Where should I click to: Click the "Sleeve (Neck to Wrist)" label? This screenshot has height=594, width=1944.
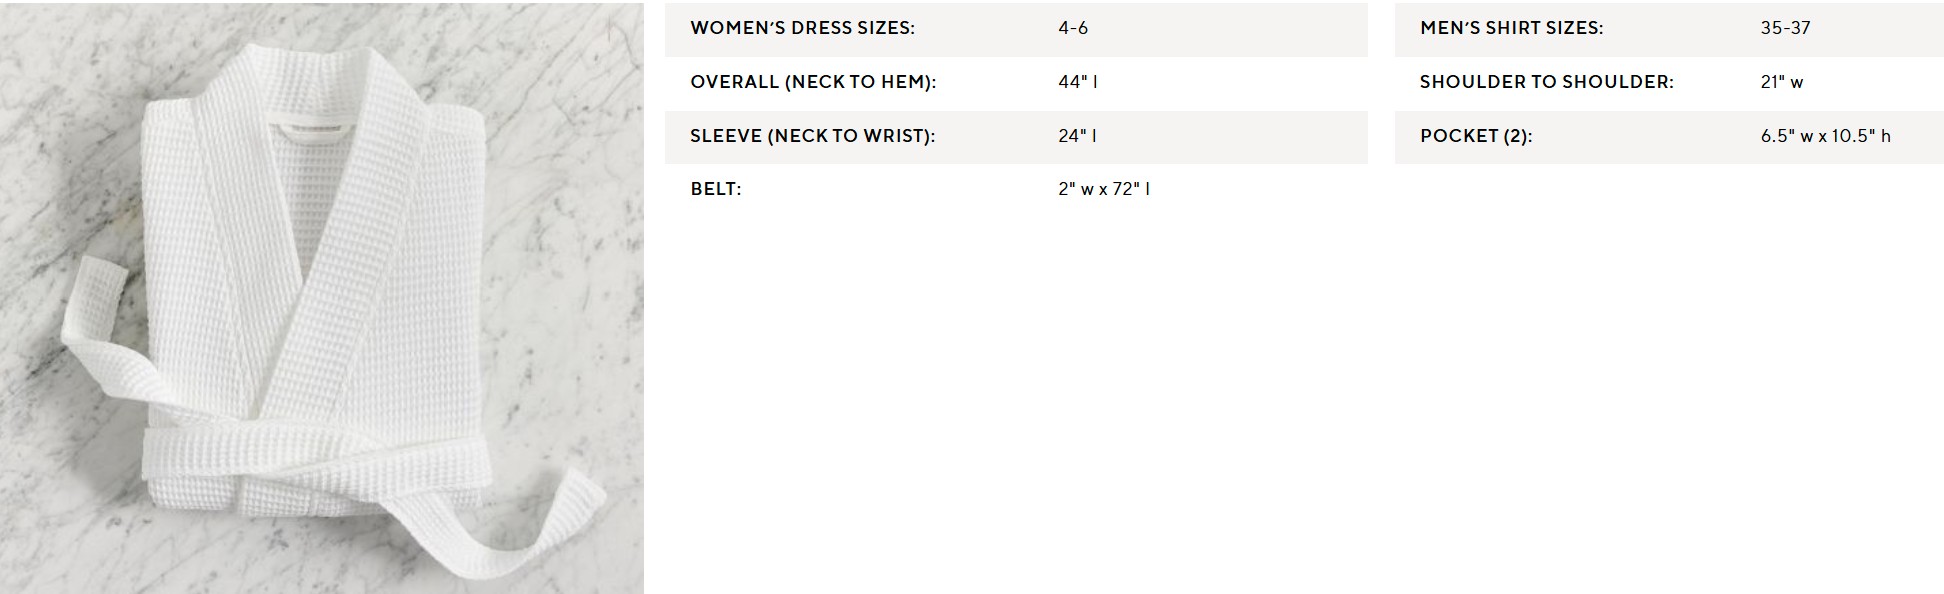[812, 136]
